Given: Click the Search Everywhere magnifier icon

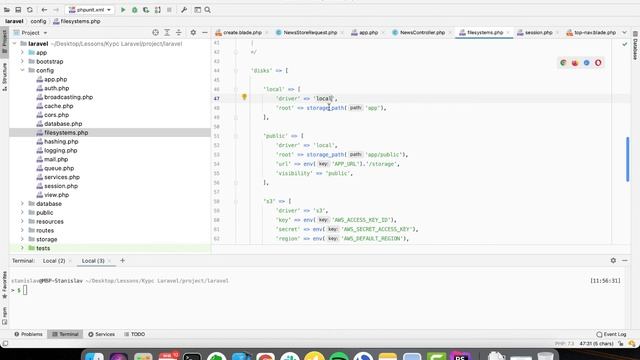Looking at the screenshot, I should click(207, 10).
